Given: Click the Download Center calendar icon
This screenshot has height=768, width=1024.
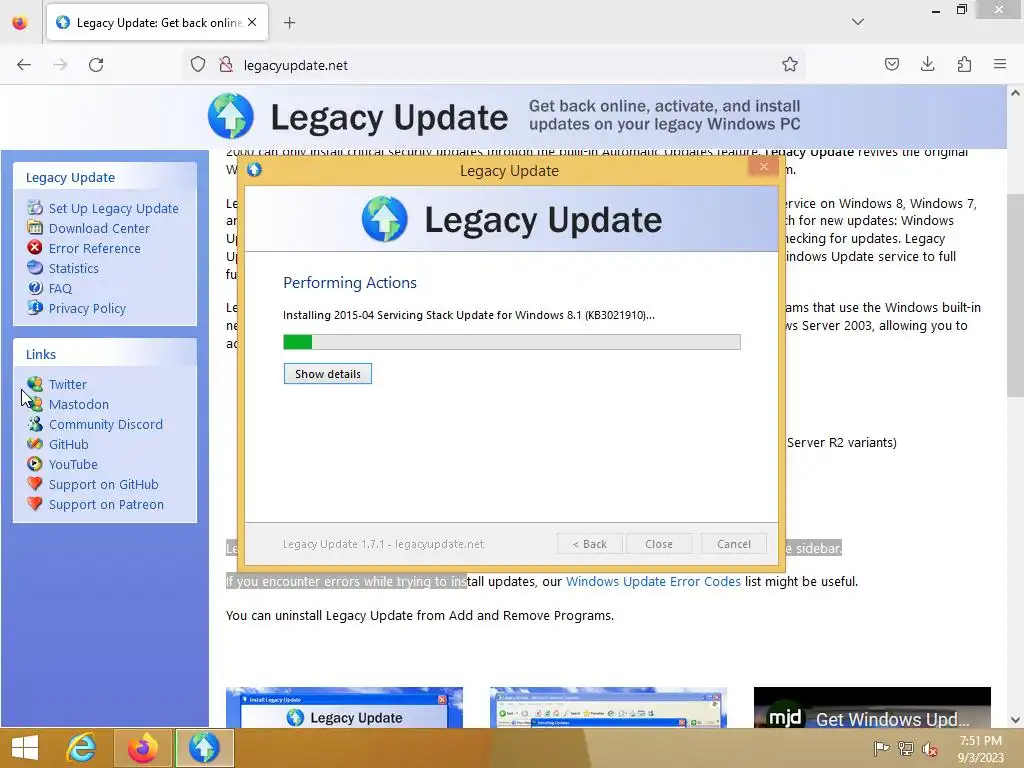Looking at the screenshot, I should pos(35,228).
